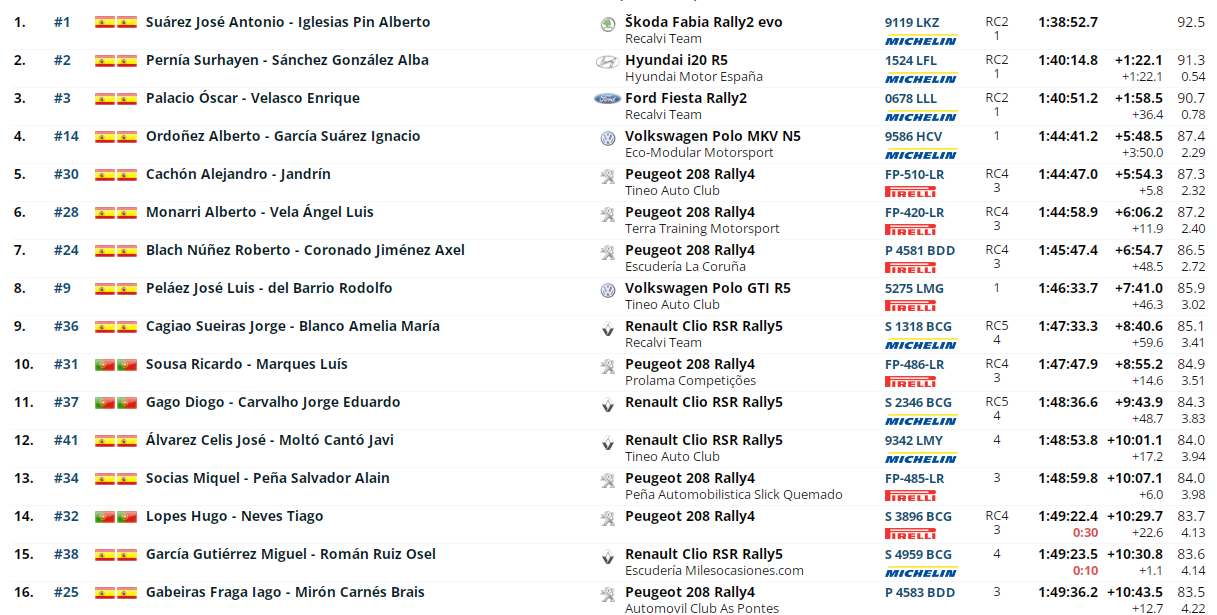1217x615 pixels.
Task: Click the Peugeot icon in Blach Núñez Roberto's row
Action: 607,252
